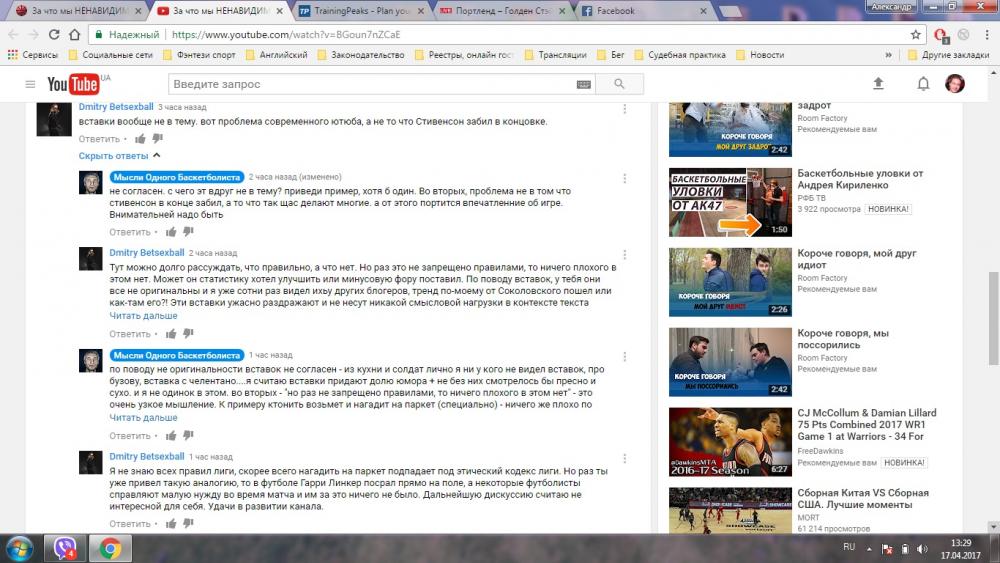Open the "Баскетбольные уловки от Андрея Кириленко" video
1000x563 pixels.
point(859,179)
